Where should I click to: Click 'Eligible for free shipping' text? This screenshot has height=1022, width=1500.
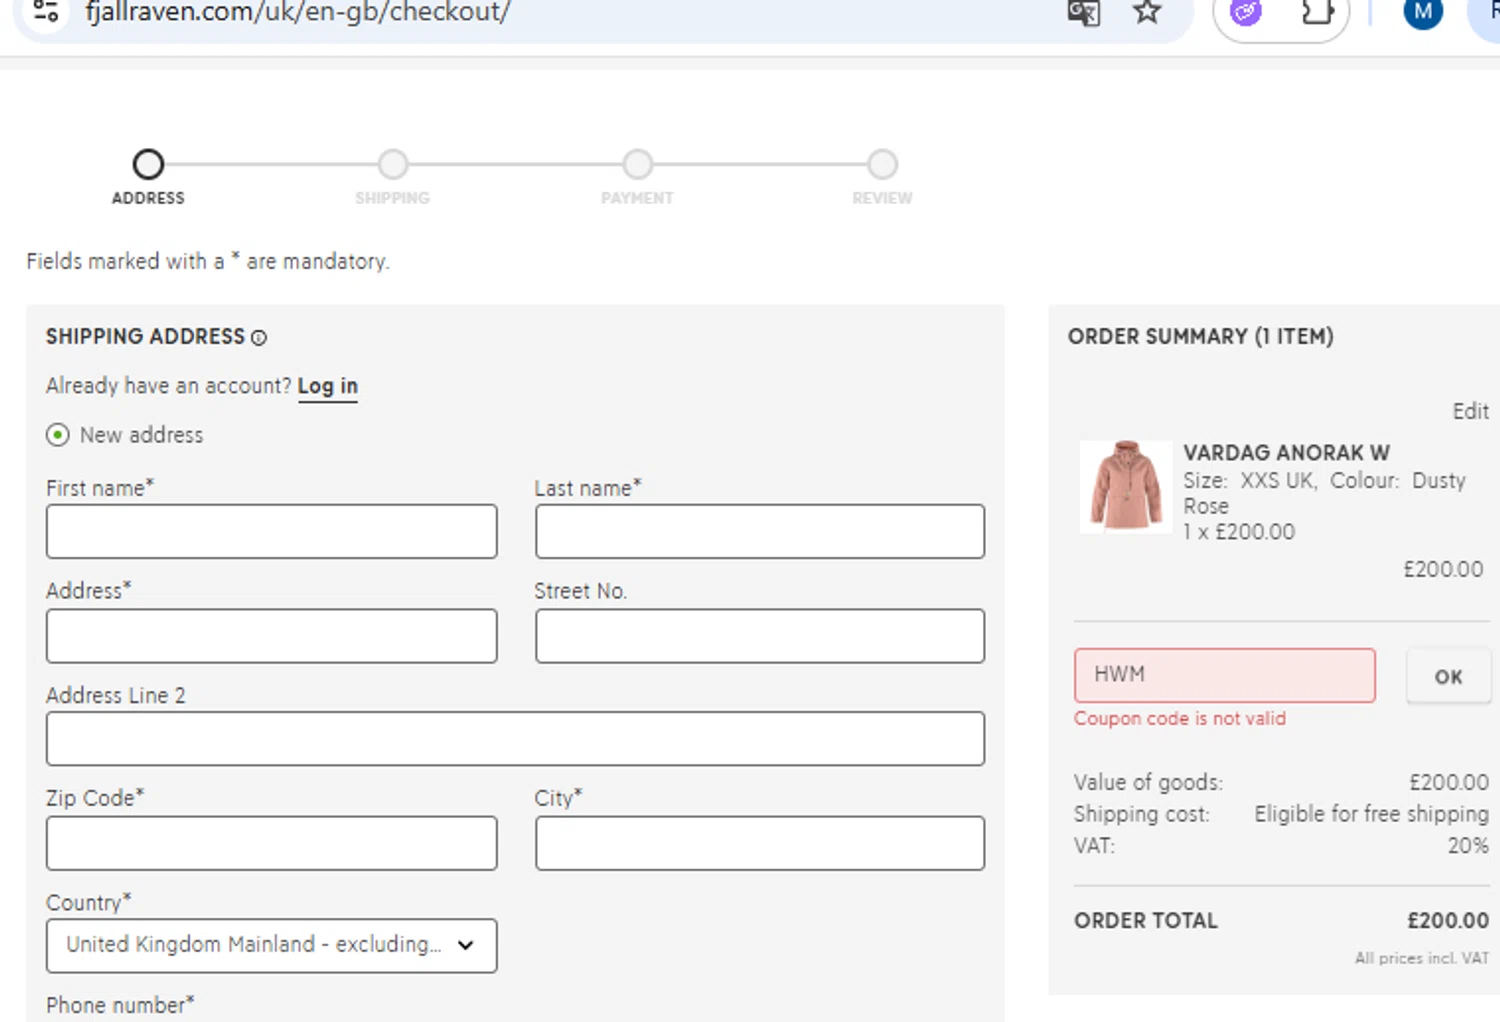1371,814
